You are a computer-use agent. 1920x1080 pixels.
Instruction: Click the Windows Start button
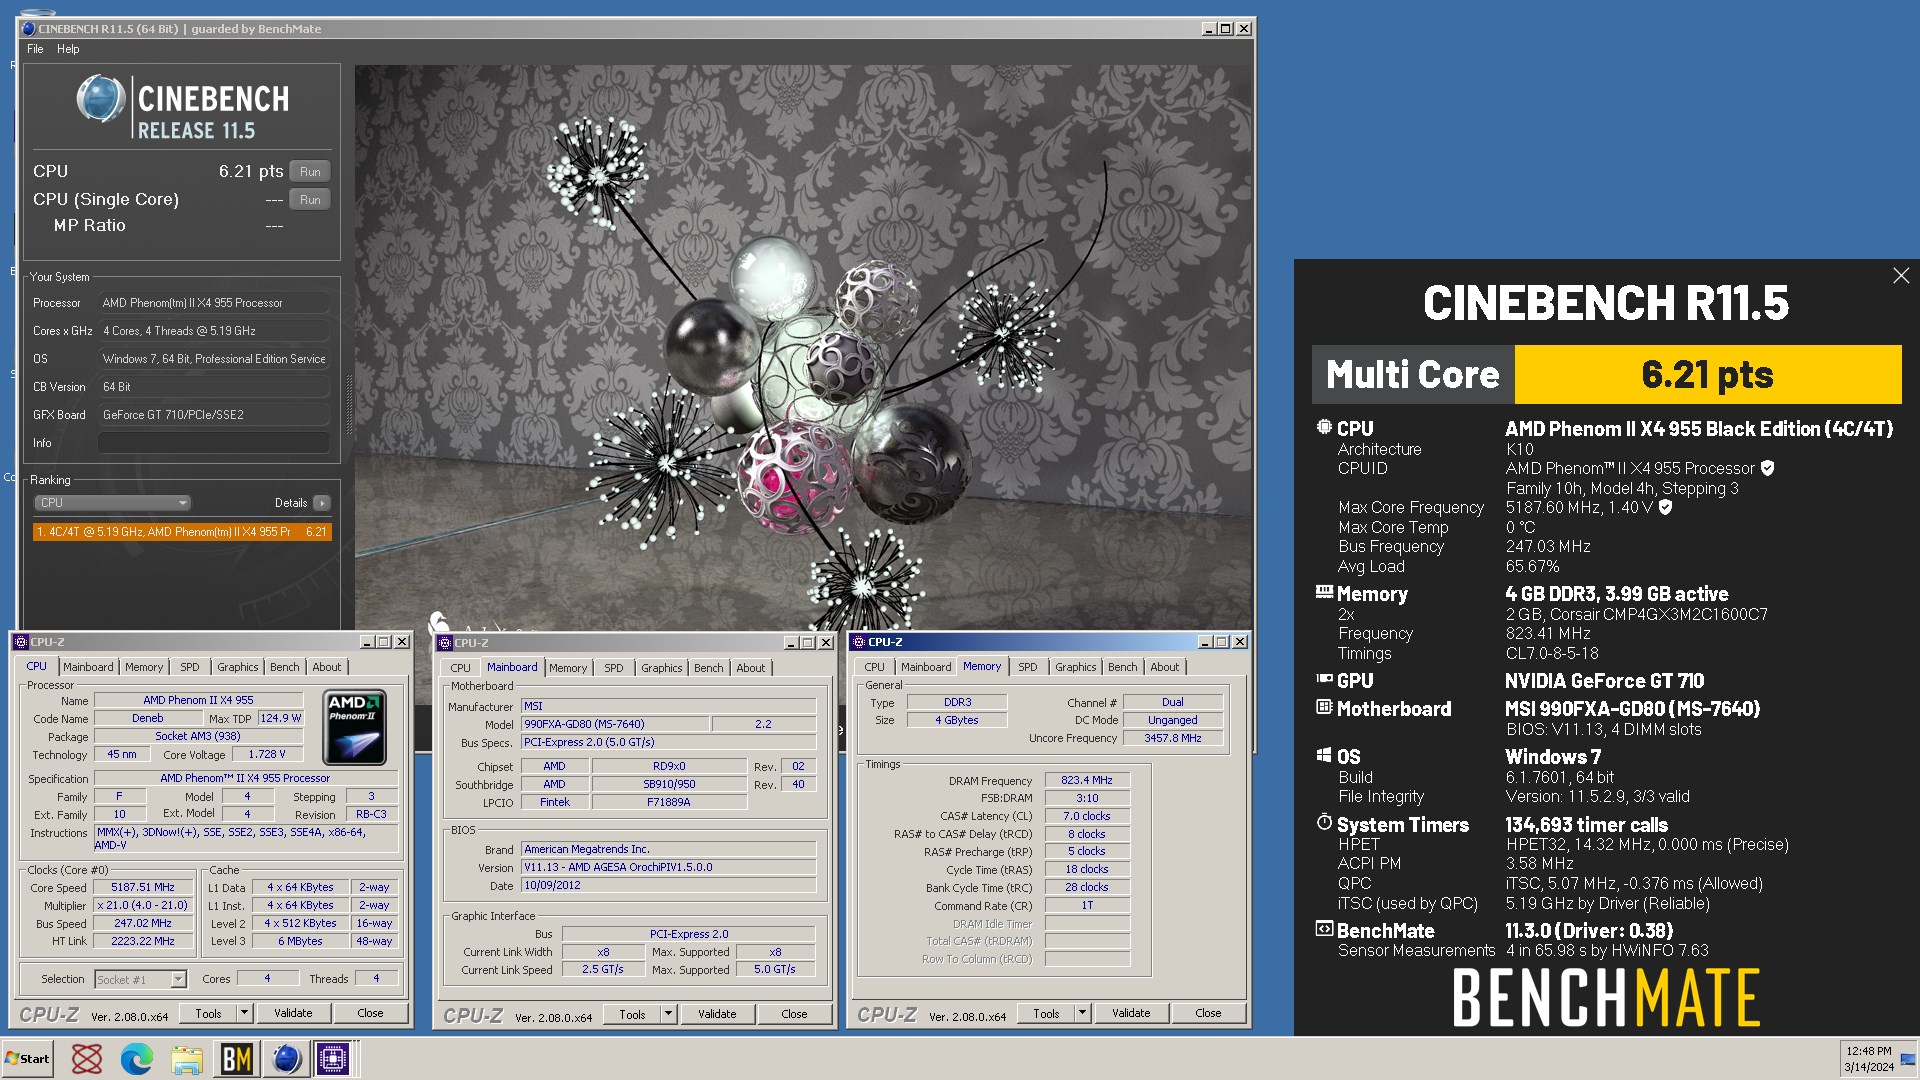(28, 1059)
